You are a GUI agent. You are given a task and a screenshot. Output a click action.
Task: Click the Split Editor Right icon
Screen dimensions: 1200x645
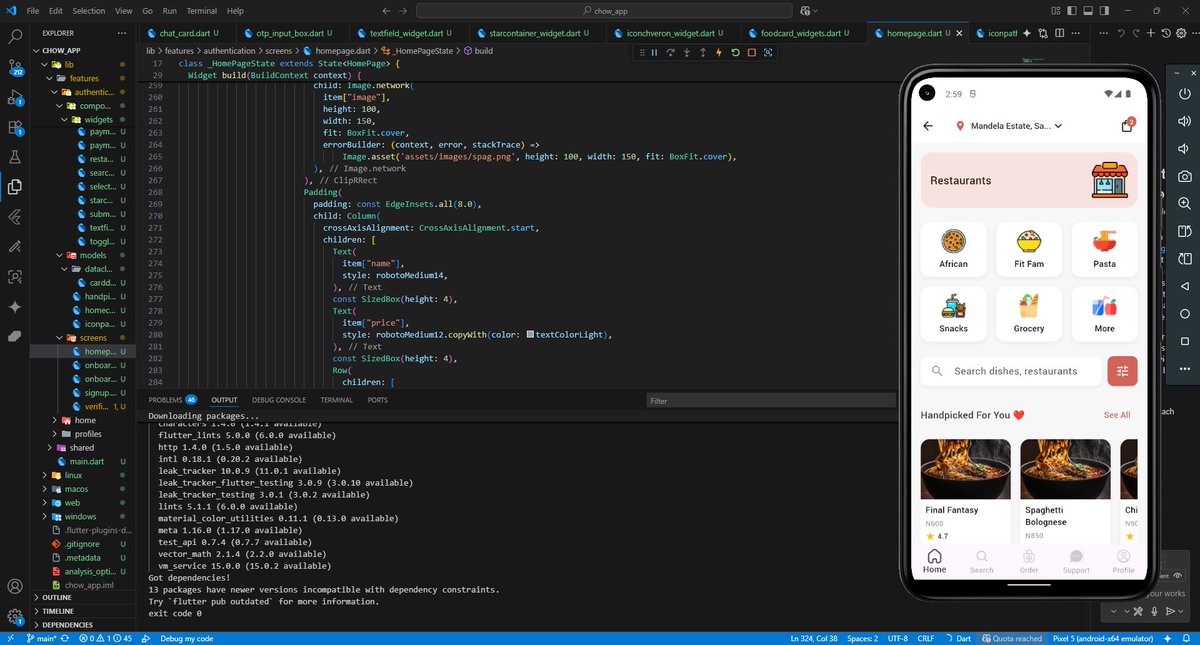coord(1062,33)
